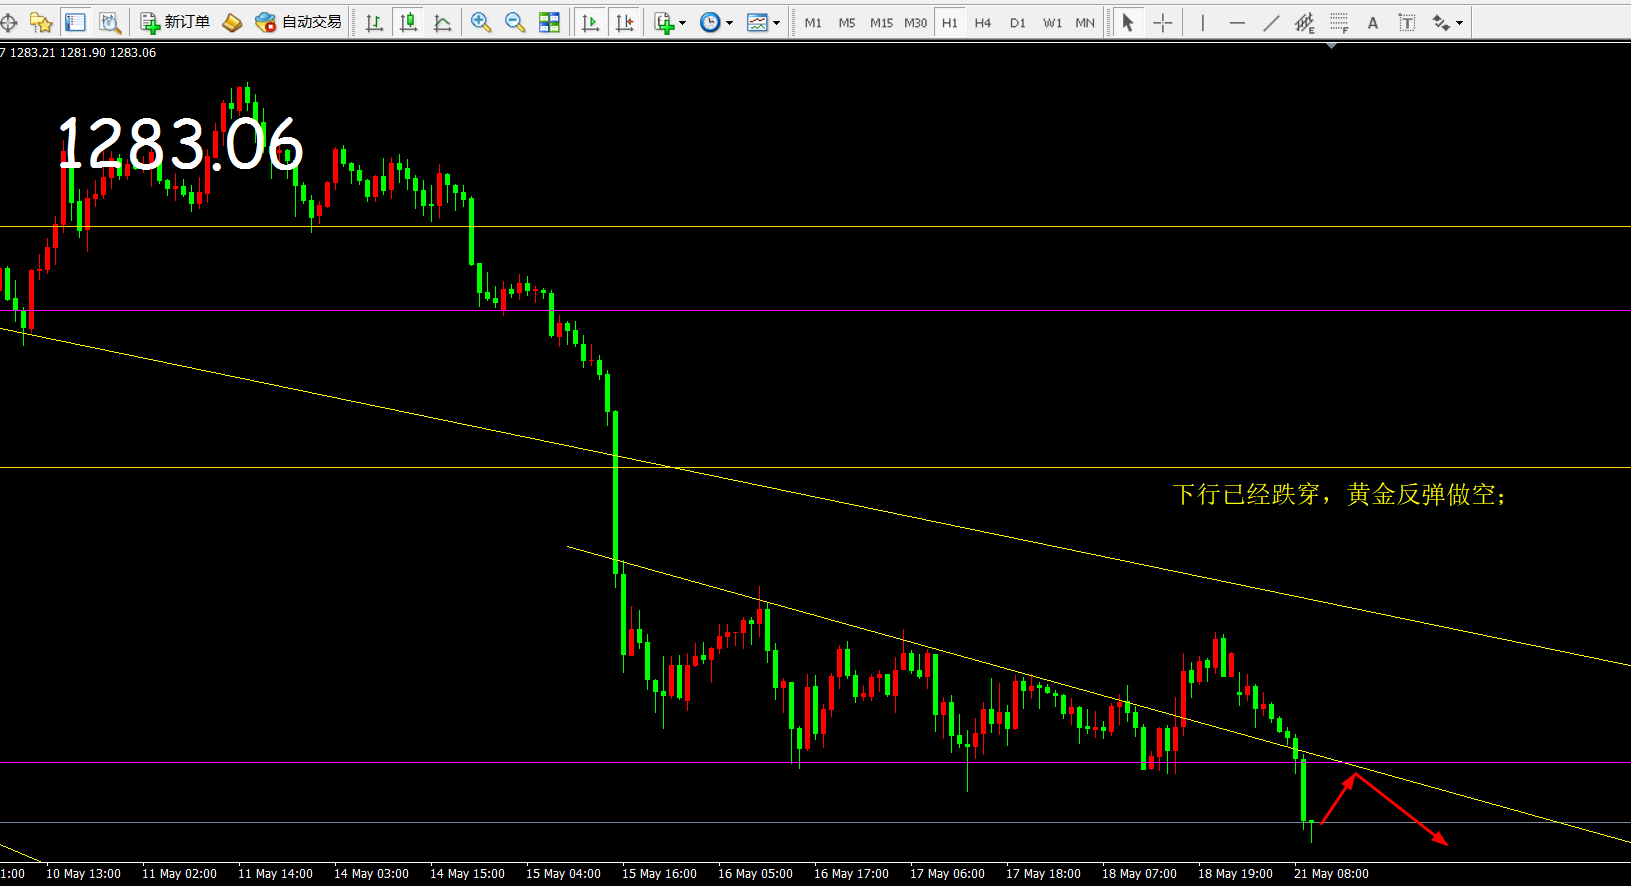Viewport: 1631px width, 886px height.
Task: Open the Data Window crosshair icon
Action: (8, 22)
